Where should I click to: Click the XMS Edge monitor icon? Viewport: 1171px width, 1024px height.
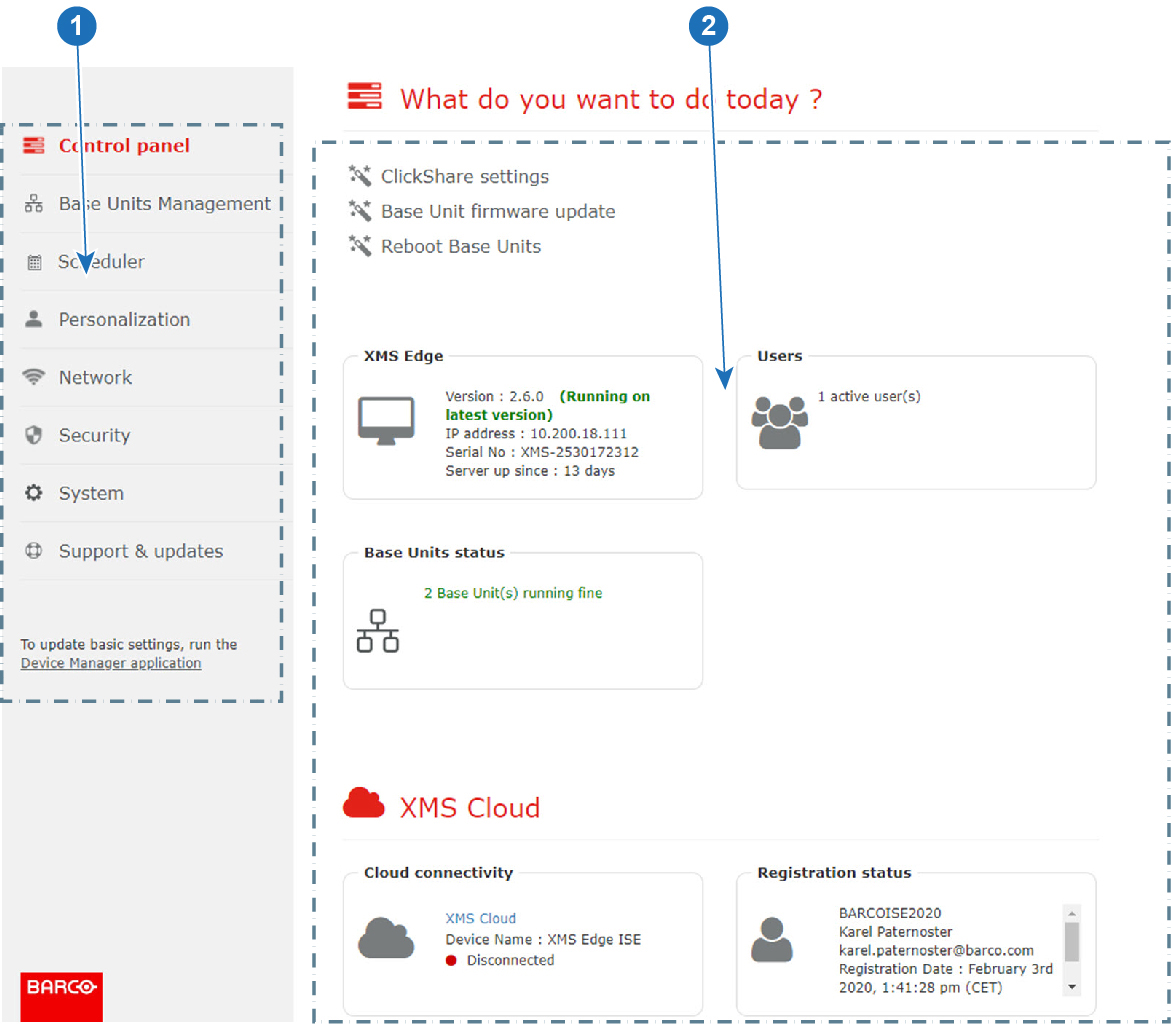[x=386, y=421]
